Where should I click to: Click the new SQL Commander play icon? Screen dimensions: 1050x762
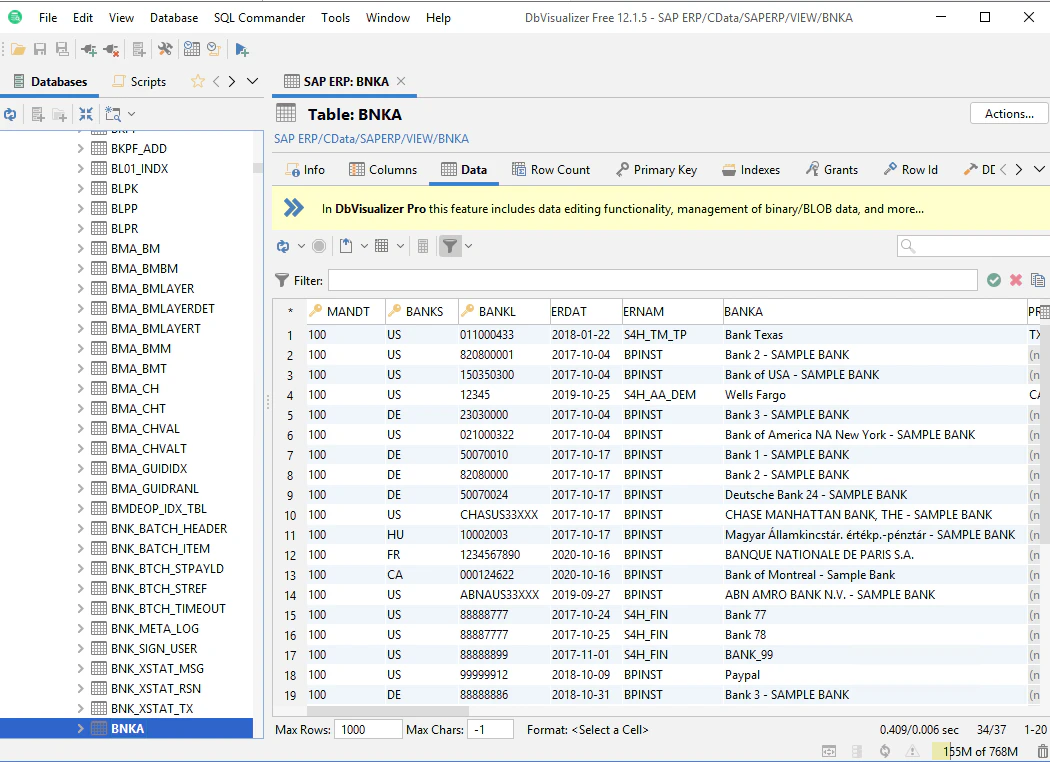point(242,50)
